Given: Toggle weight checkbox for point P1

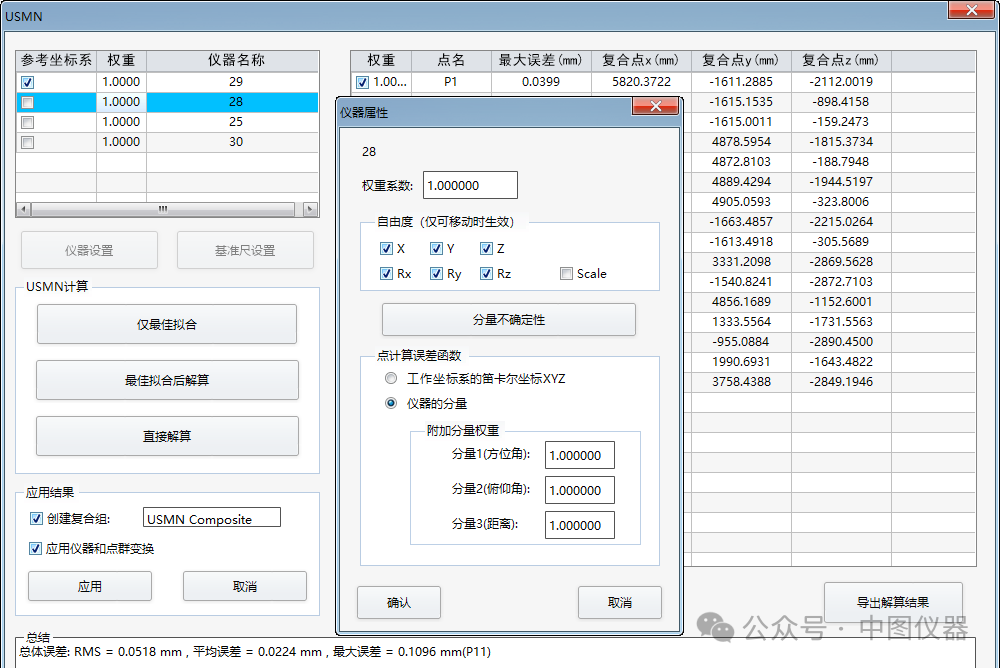Looking at the screenshot, I should 362,82.
